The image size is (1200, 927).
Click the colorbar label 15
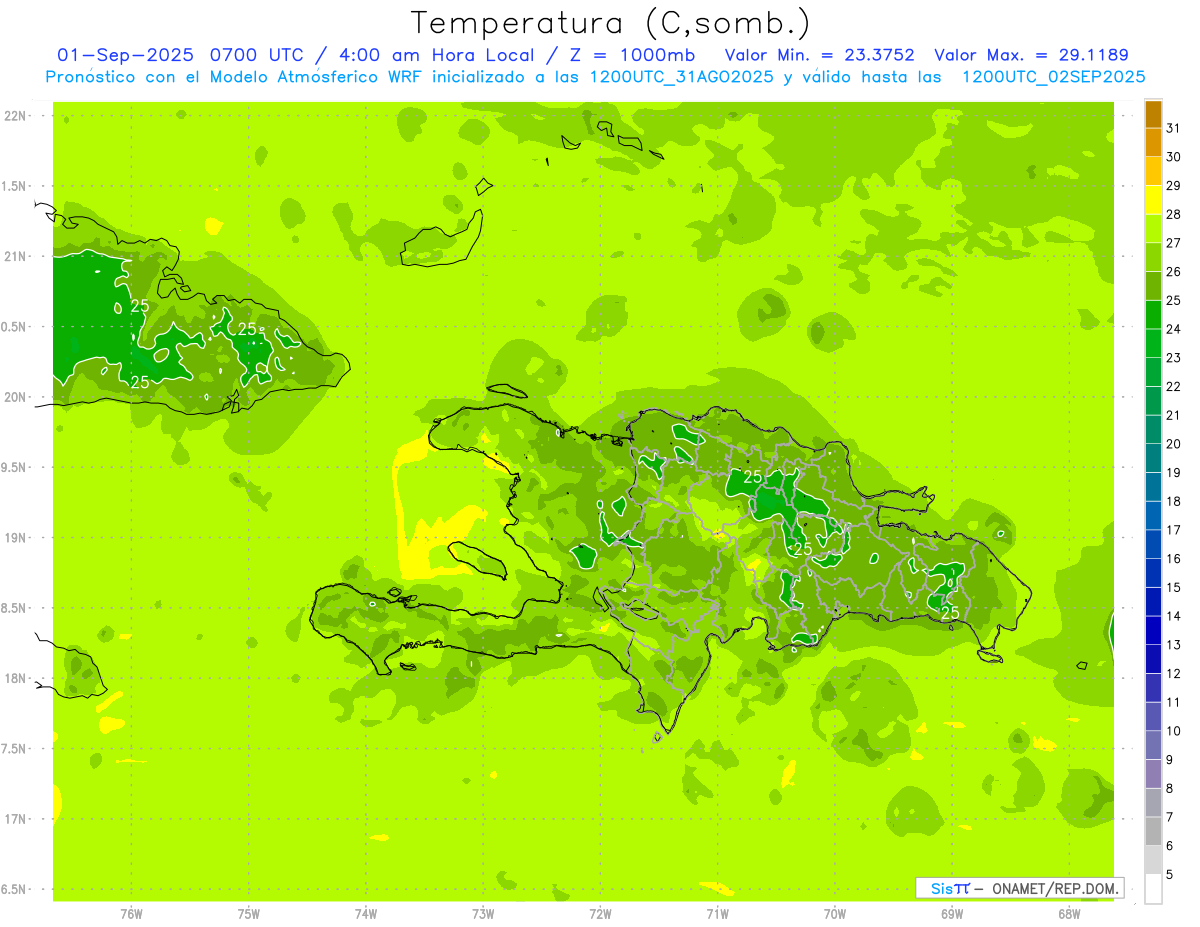pos(1174,588)
